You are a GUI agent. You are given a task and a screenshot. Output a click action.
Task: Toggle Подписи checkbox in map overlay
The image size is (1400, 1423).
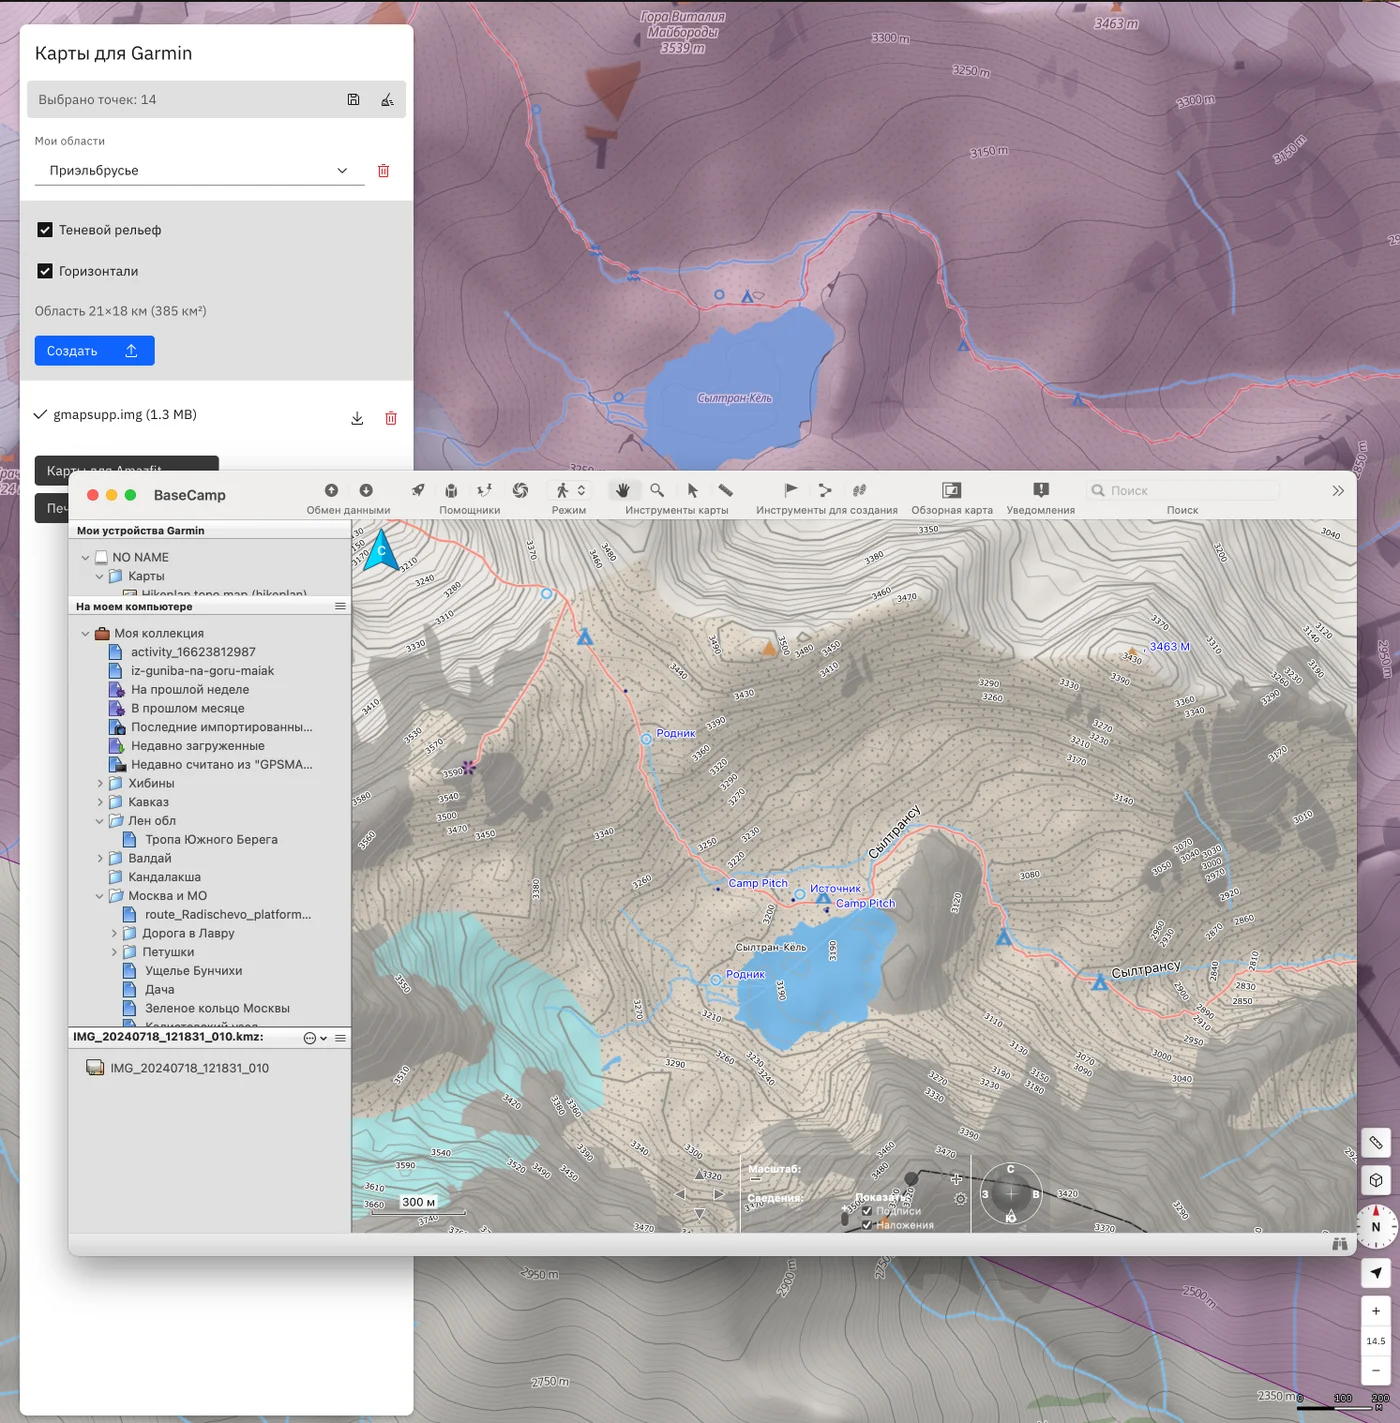point(867,1211)
